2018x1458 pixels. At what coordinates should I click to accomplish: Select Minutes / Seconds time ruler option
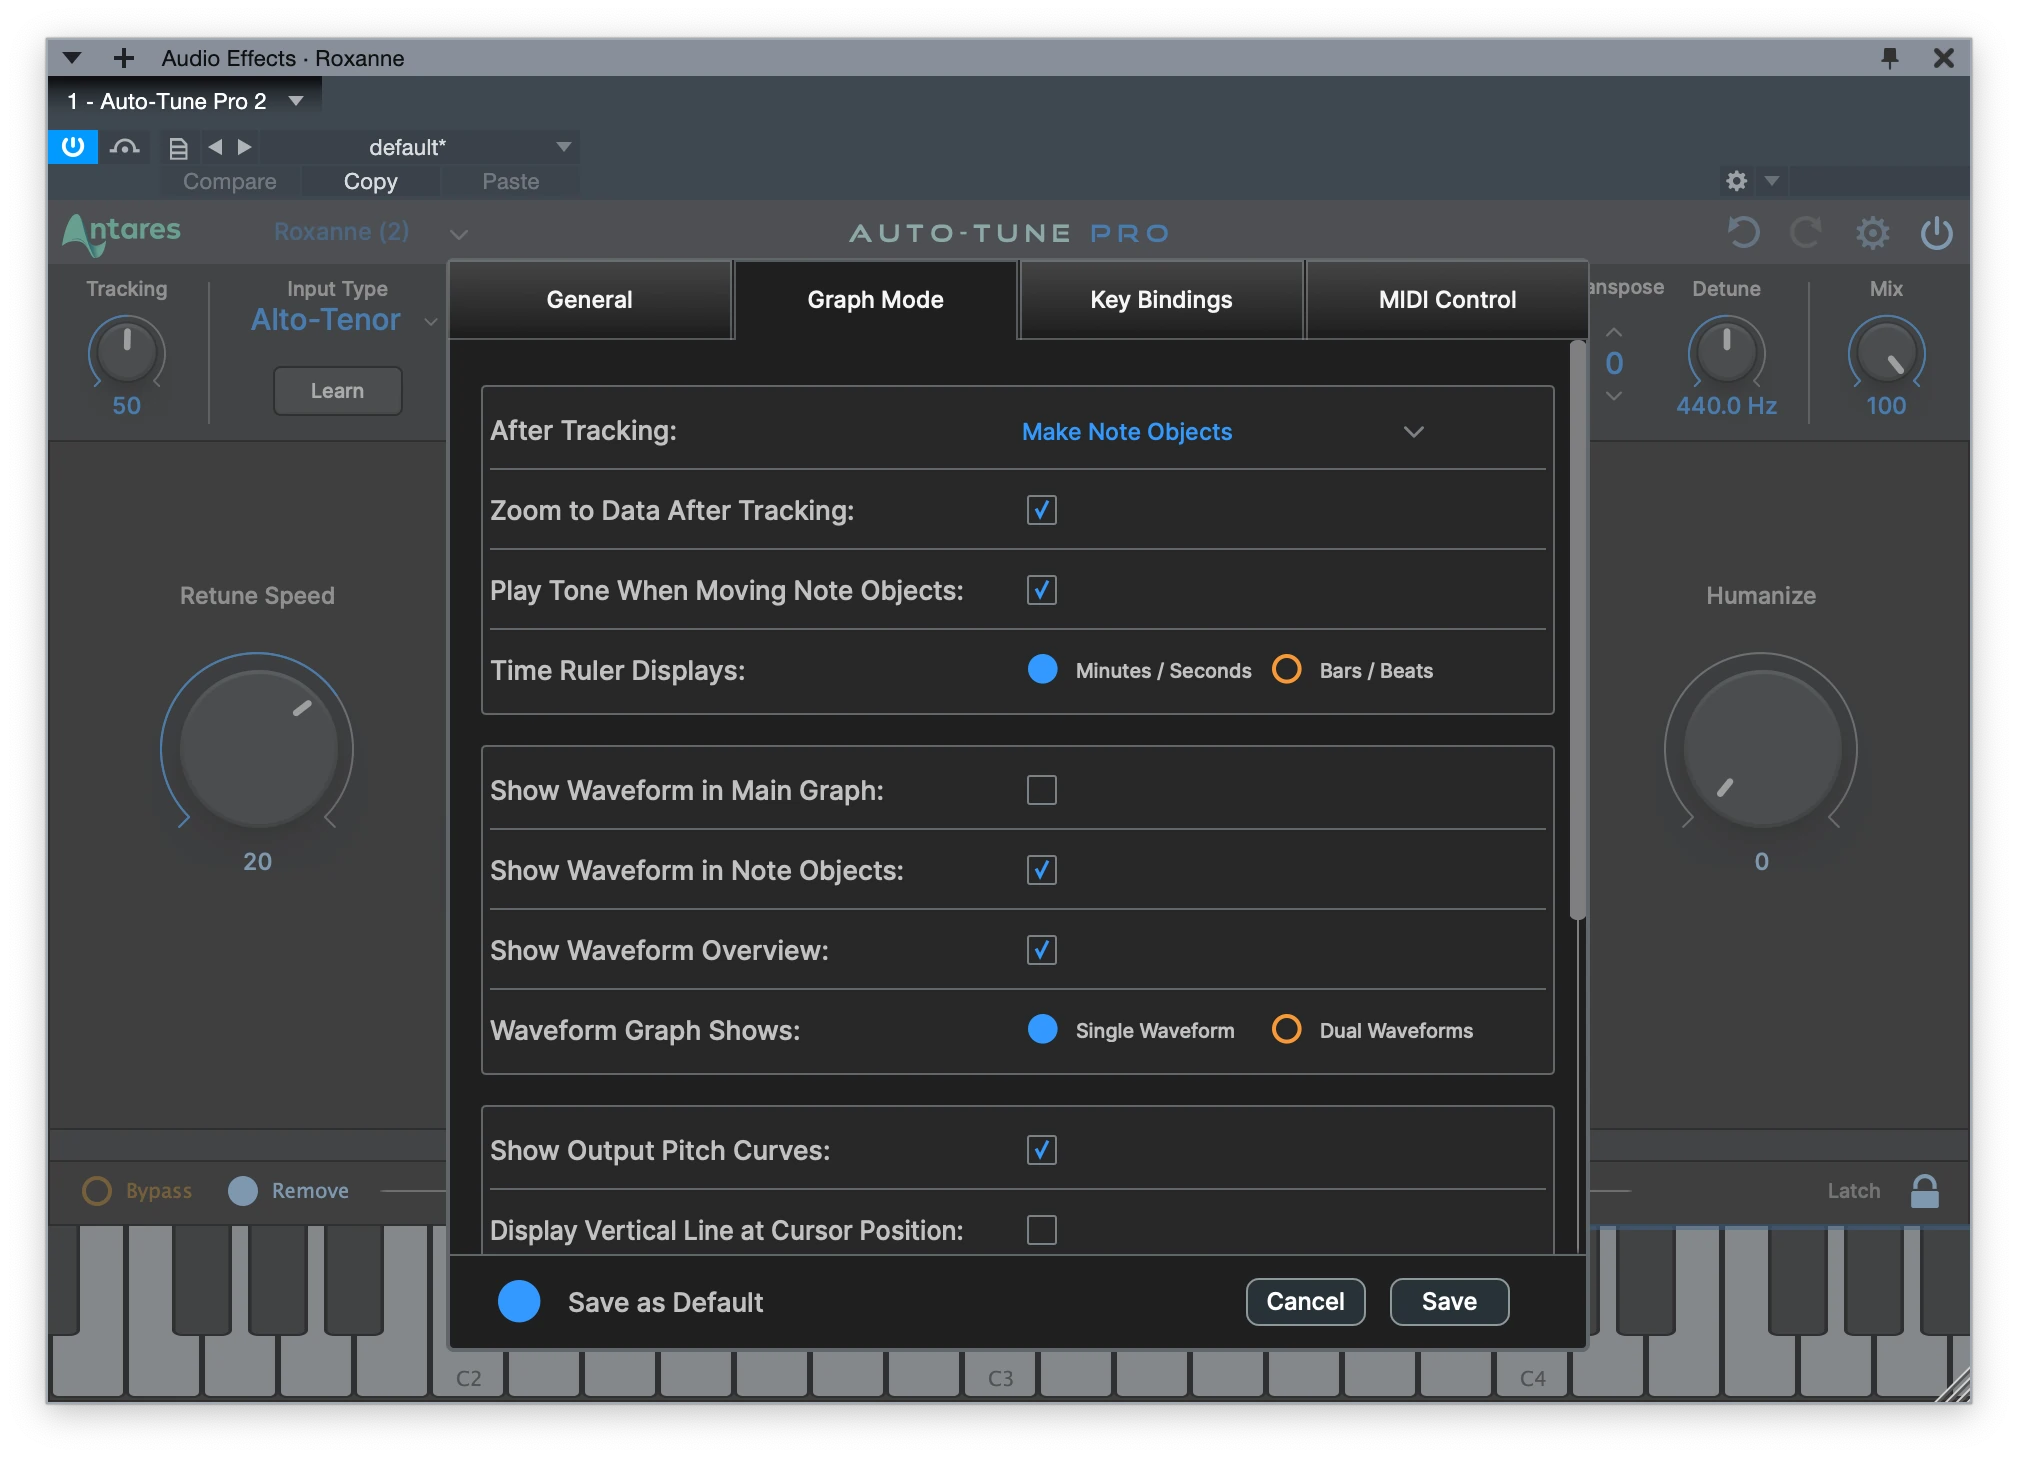click(x=1043, y=669)
